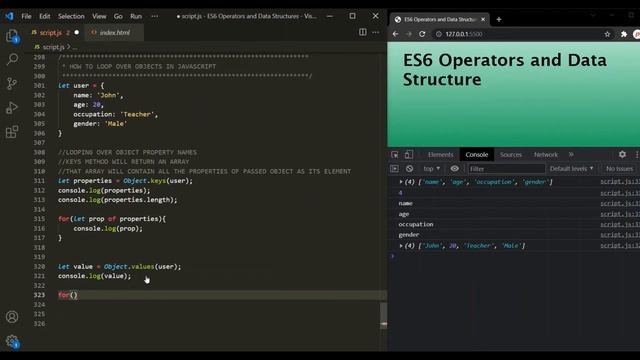Open the Source Control view

(x=12, y=84)
